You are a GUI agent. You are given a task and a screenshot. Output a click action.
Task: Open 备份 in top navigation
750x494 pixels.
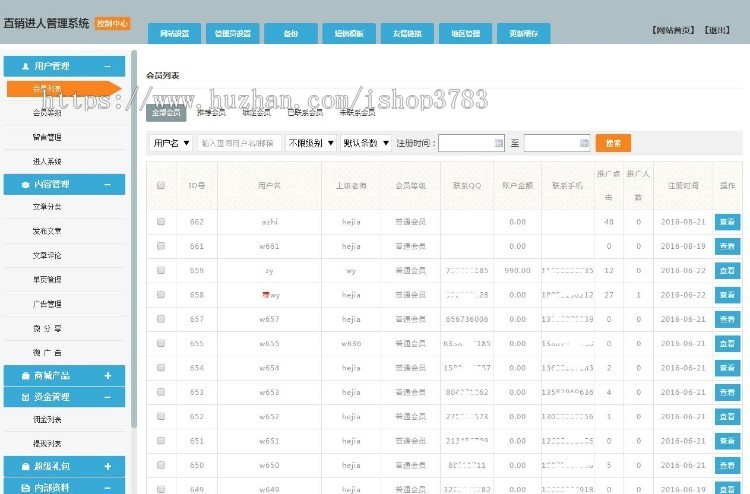pos(291,33)
